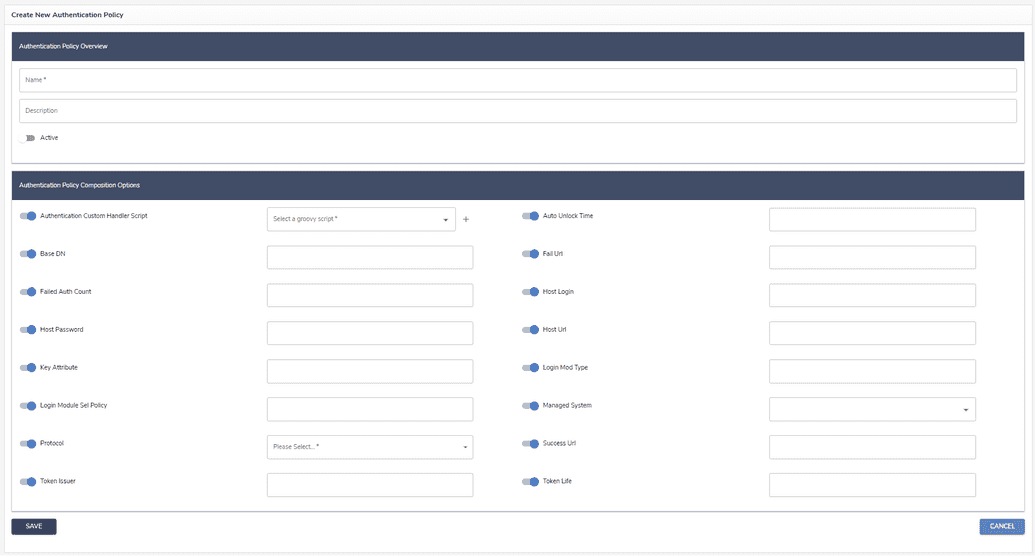Turn off the Host Url toggle
Screen dimensions: 1035x557
click(x=531, y=330)
